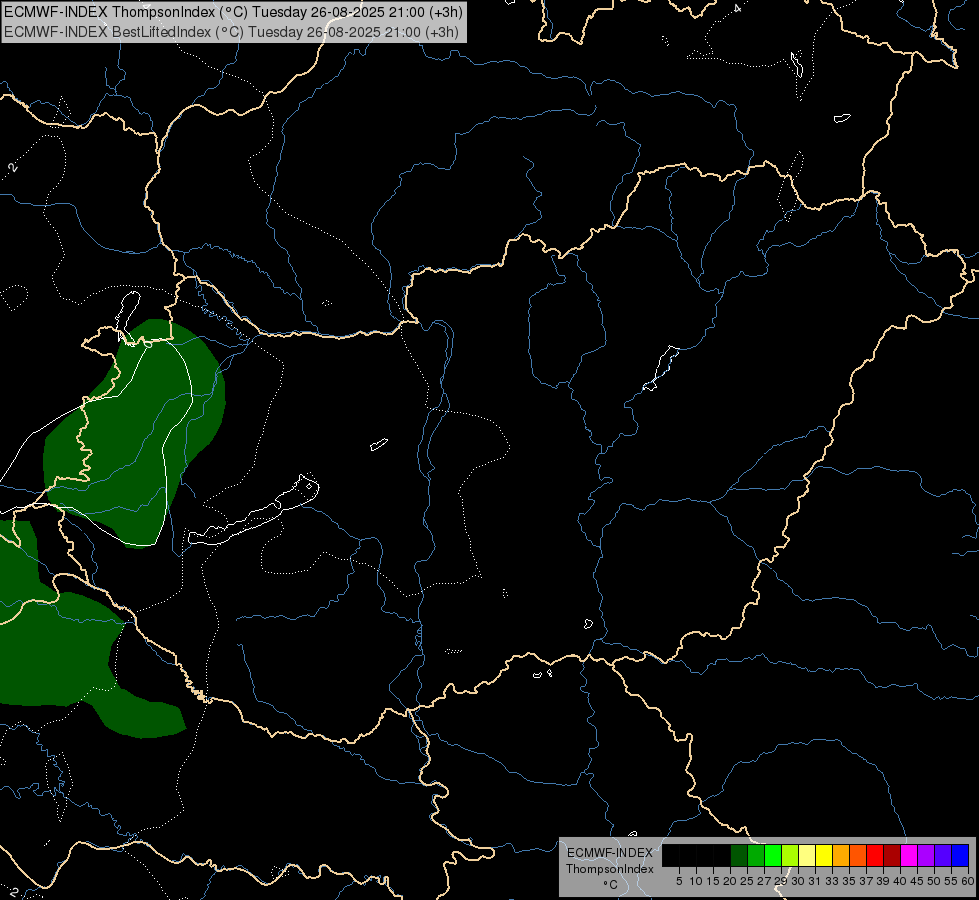Click the magenta 40–45 legend swatch
This screenshot has height=900, width=979.
click(909, 855)
